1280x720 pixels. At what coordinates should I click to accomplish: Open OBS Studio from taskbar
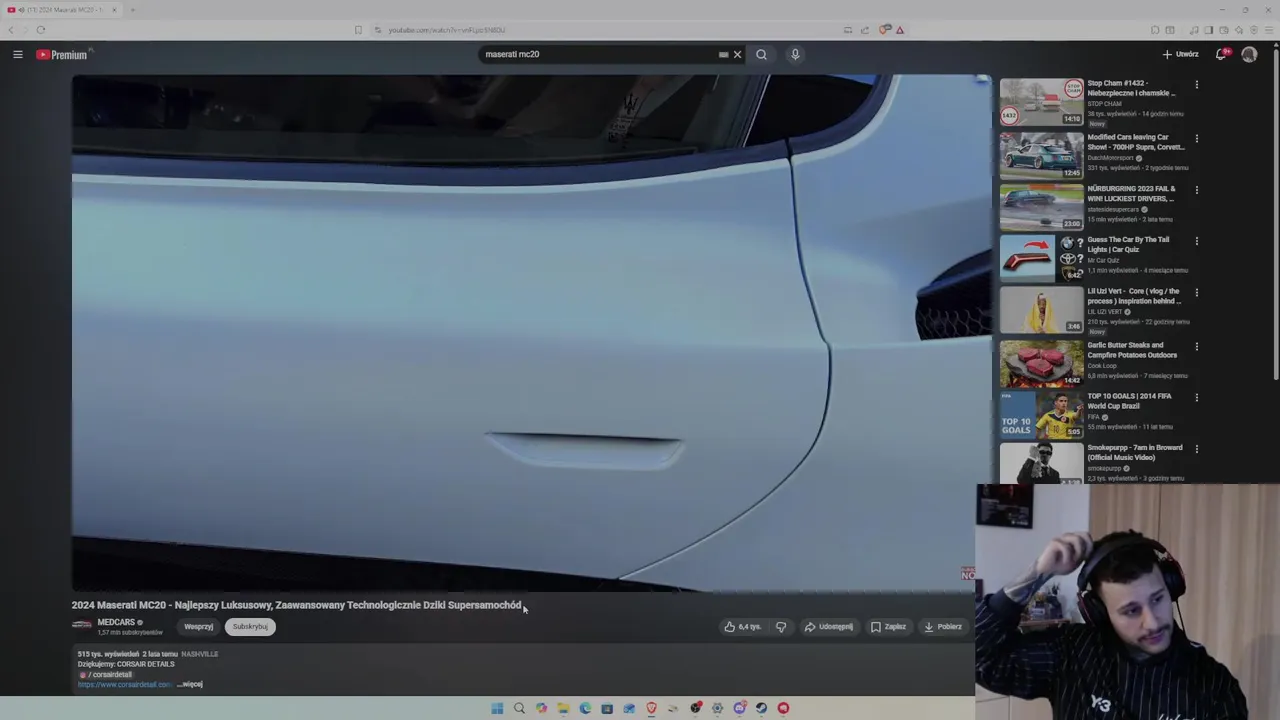coord(695,708)
